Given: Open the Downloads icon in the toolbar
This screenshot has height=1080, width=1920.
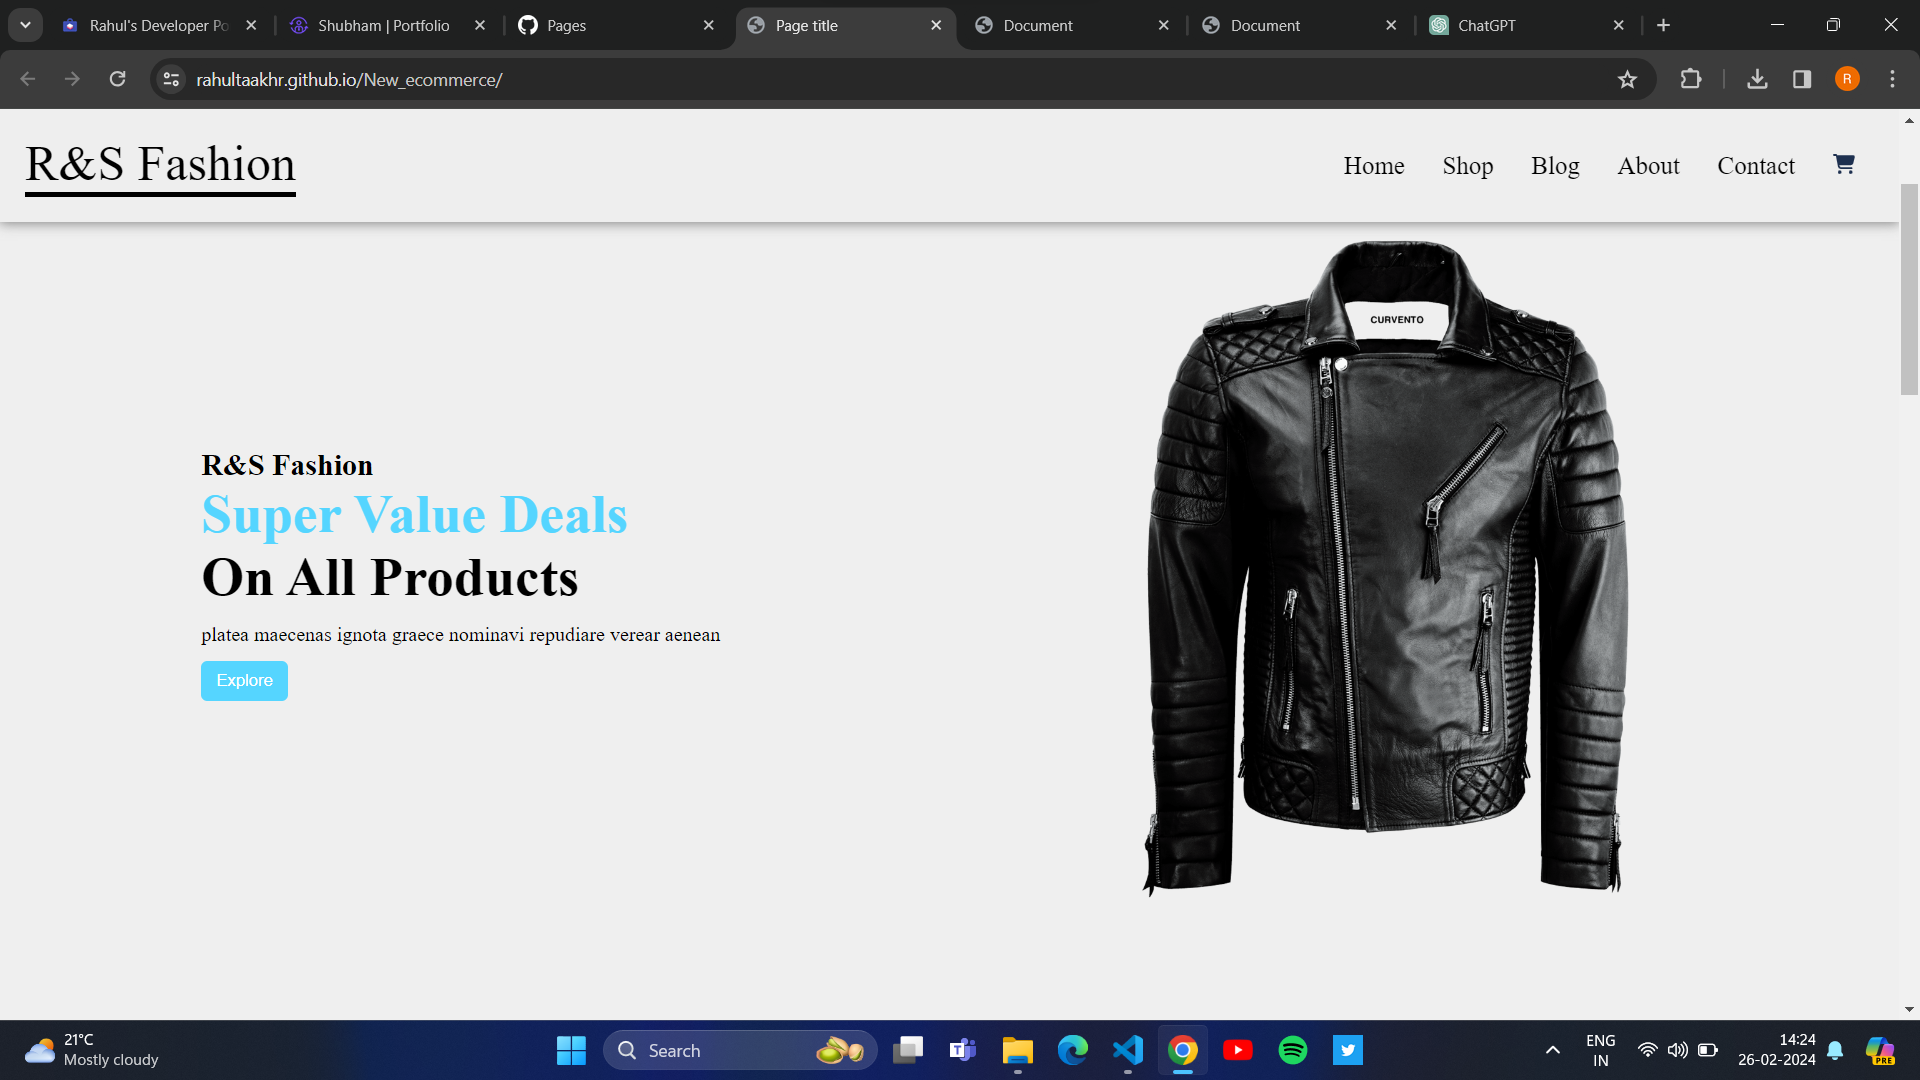Looking at the screenshot, I should 1757,79.
